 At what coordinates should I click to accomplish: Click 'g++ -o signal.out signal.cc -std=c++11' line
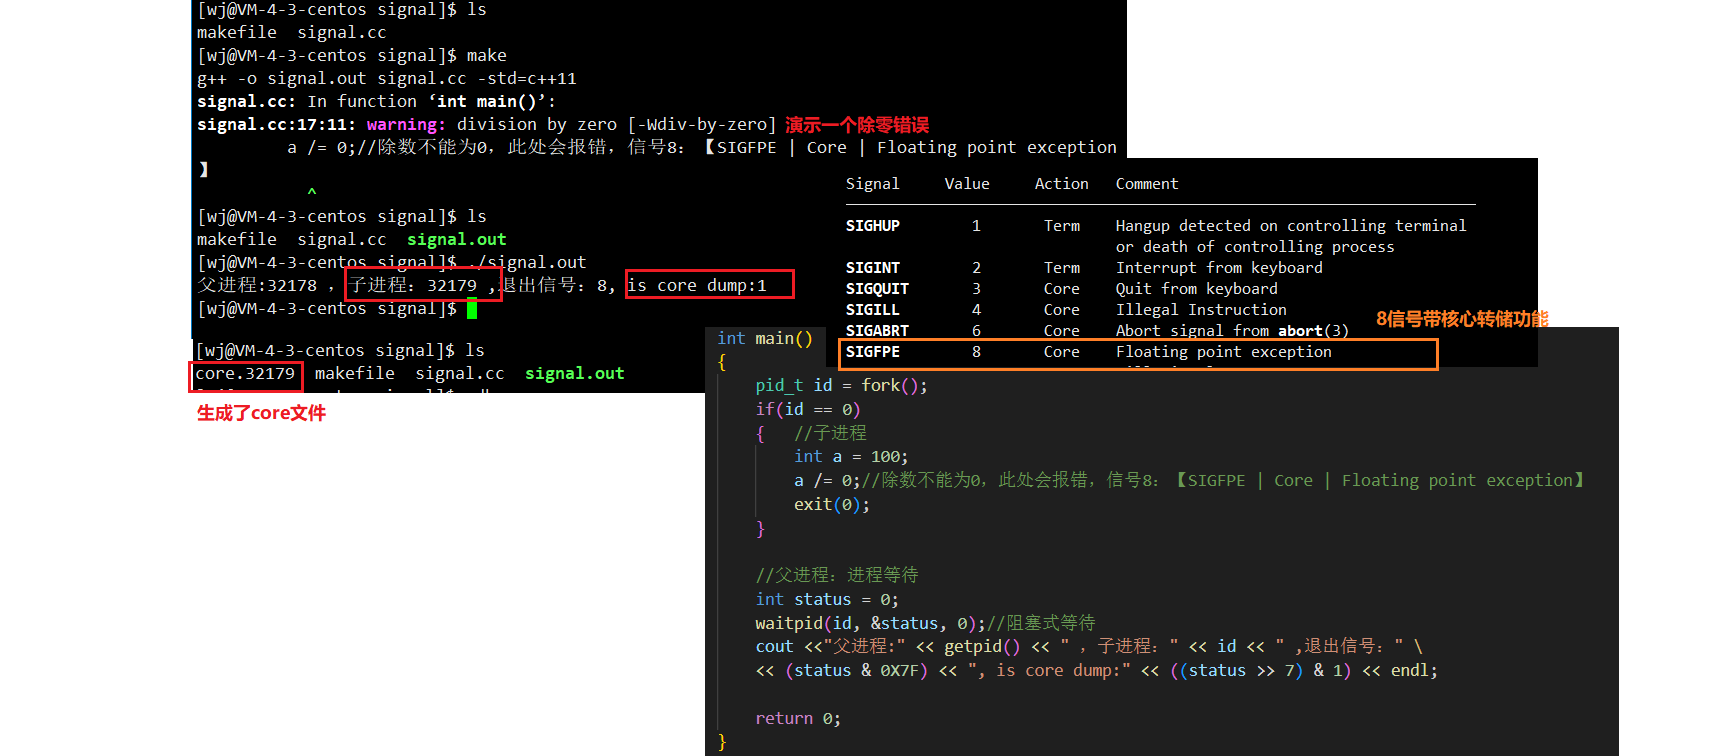point(387,78)
